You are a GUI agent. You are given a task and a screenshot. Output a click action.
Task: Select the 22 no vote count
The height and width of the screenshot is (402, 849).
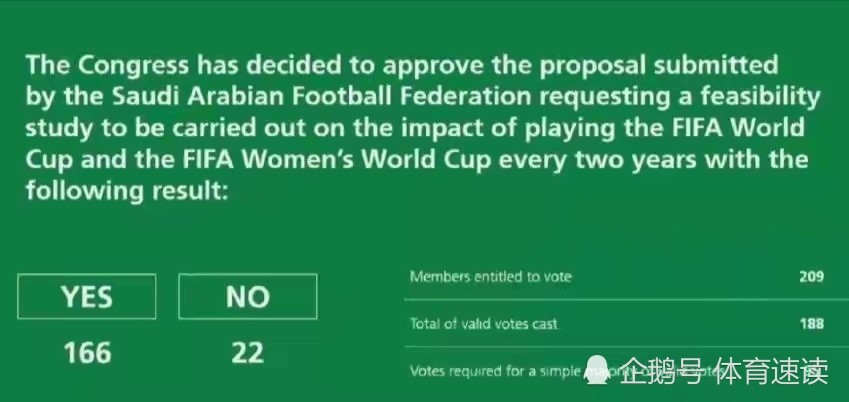[x=247, y=353]
